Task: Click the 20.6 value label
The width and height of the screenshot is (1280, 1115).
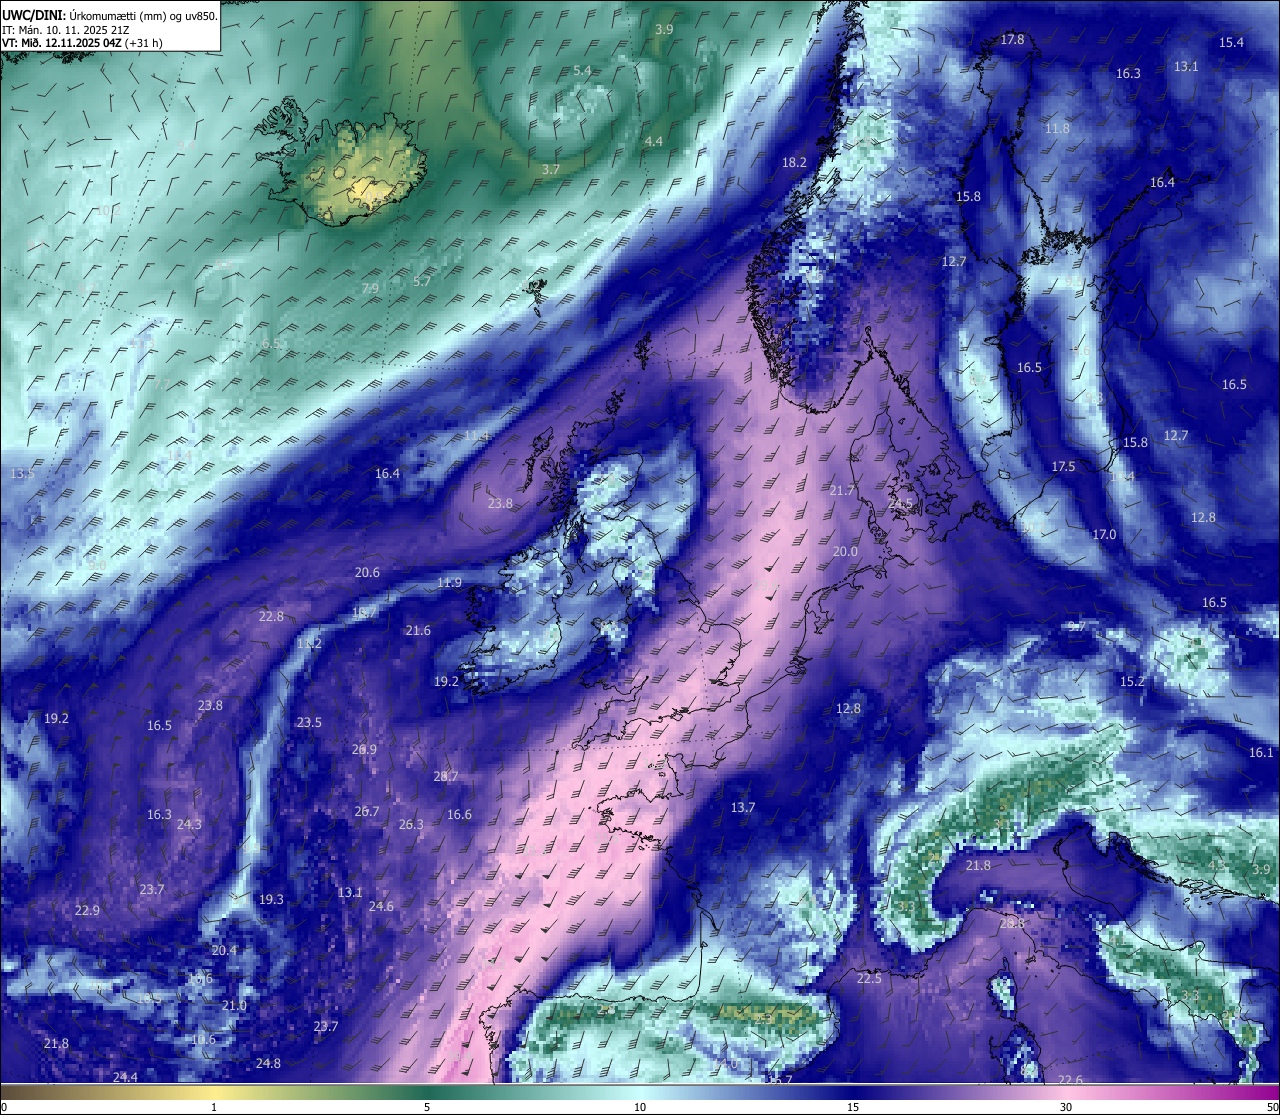Action: 367,573
